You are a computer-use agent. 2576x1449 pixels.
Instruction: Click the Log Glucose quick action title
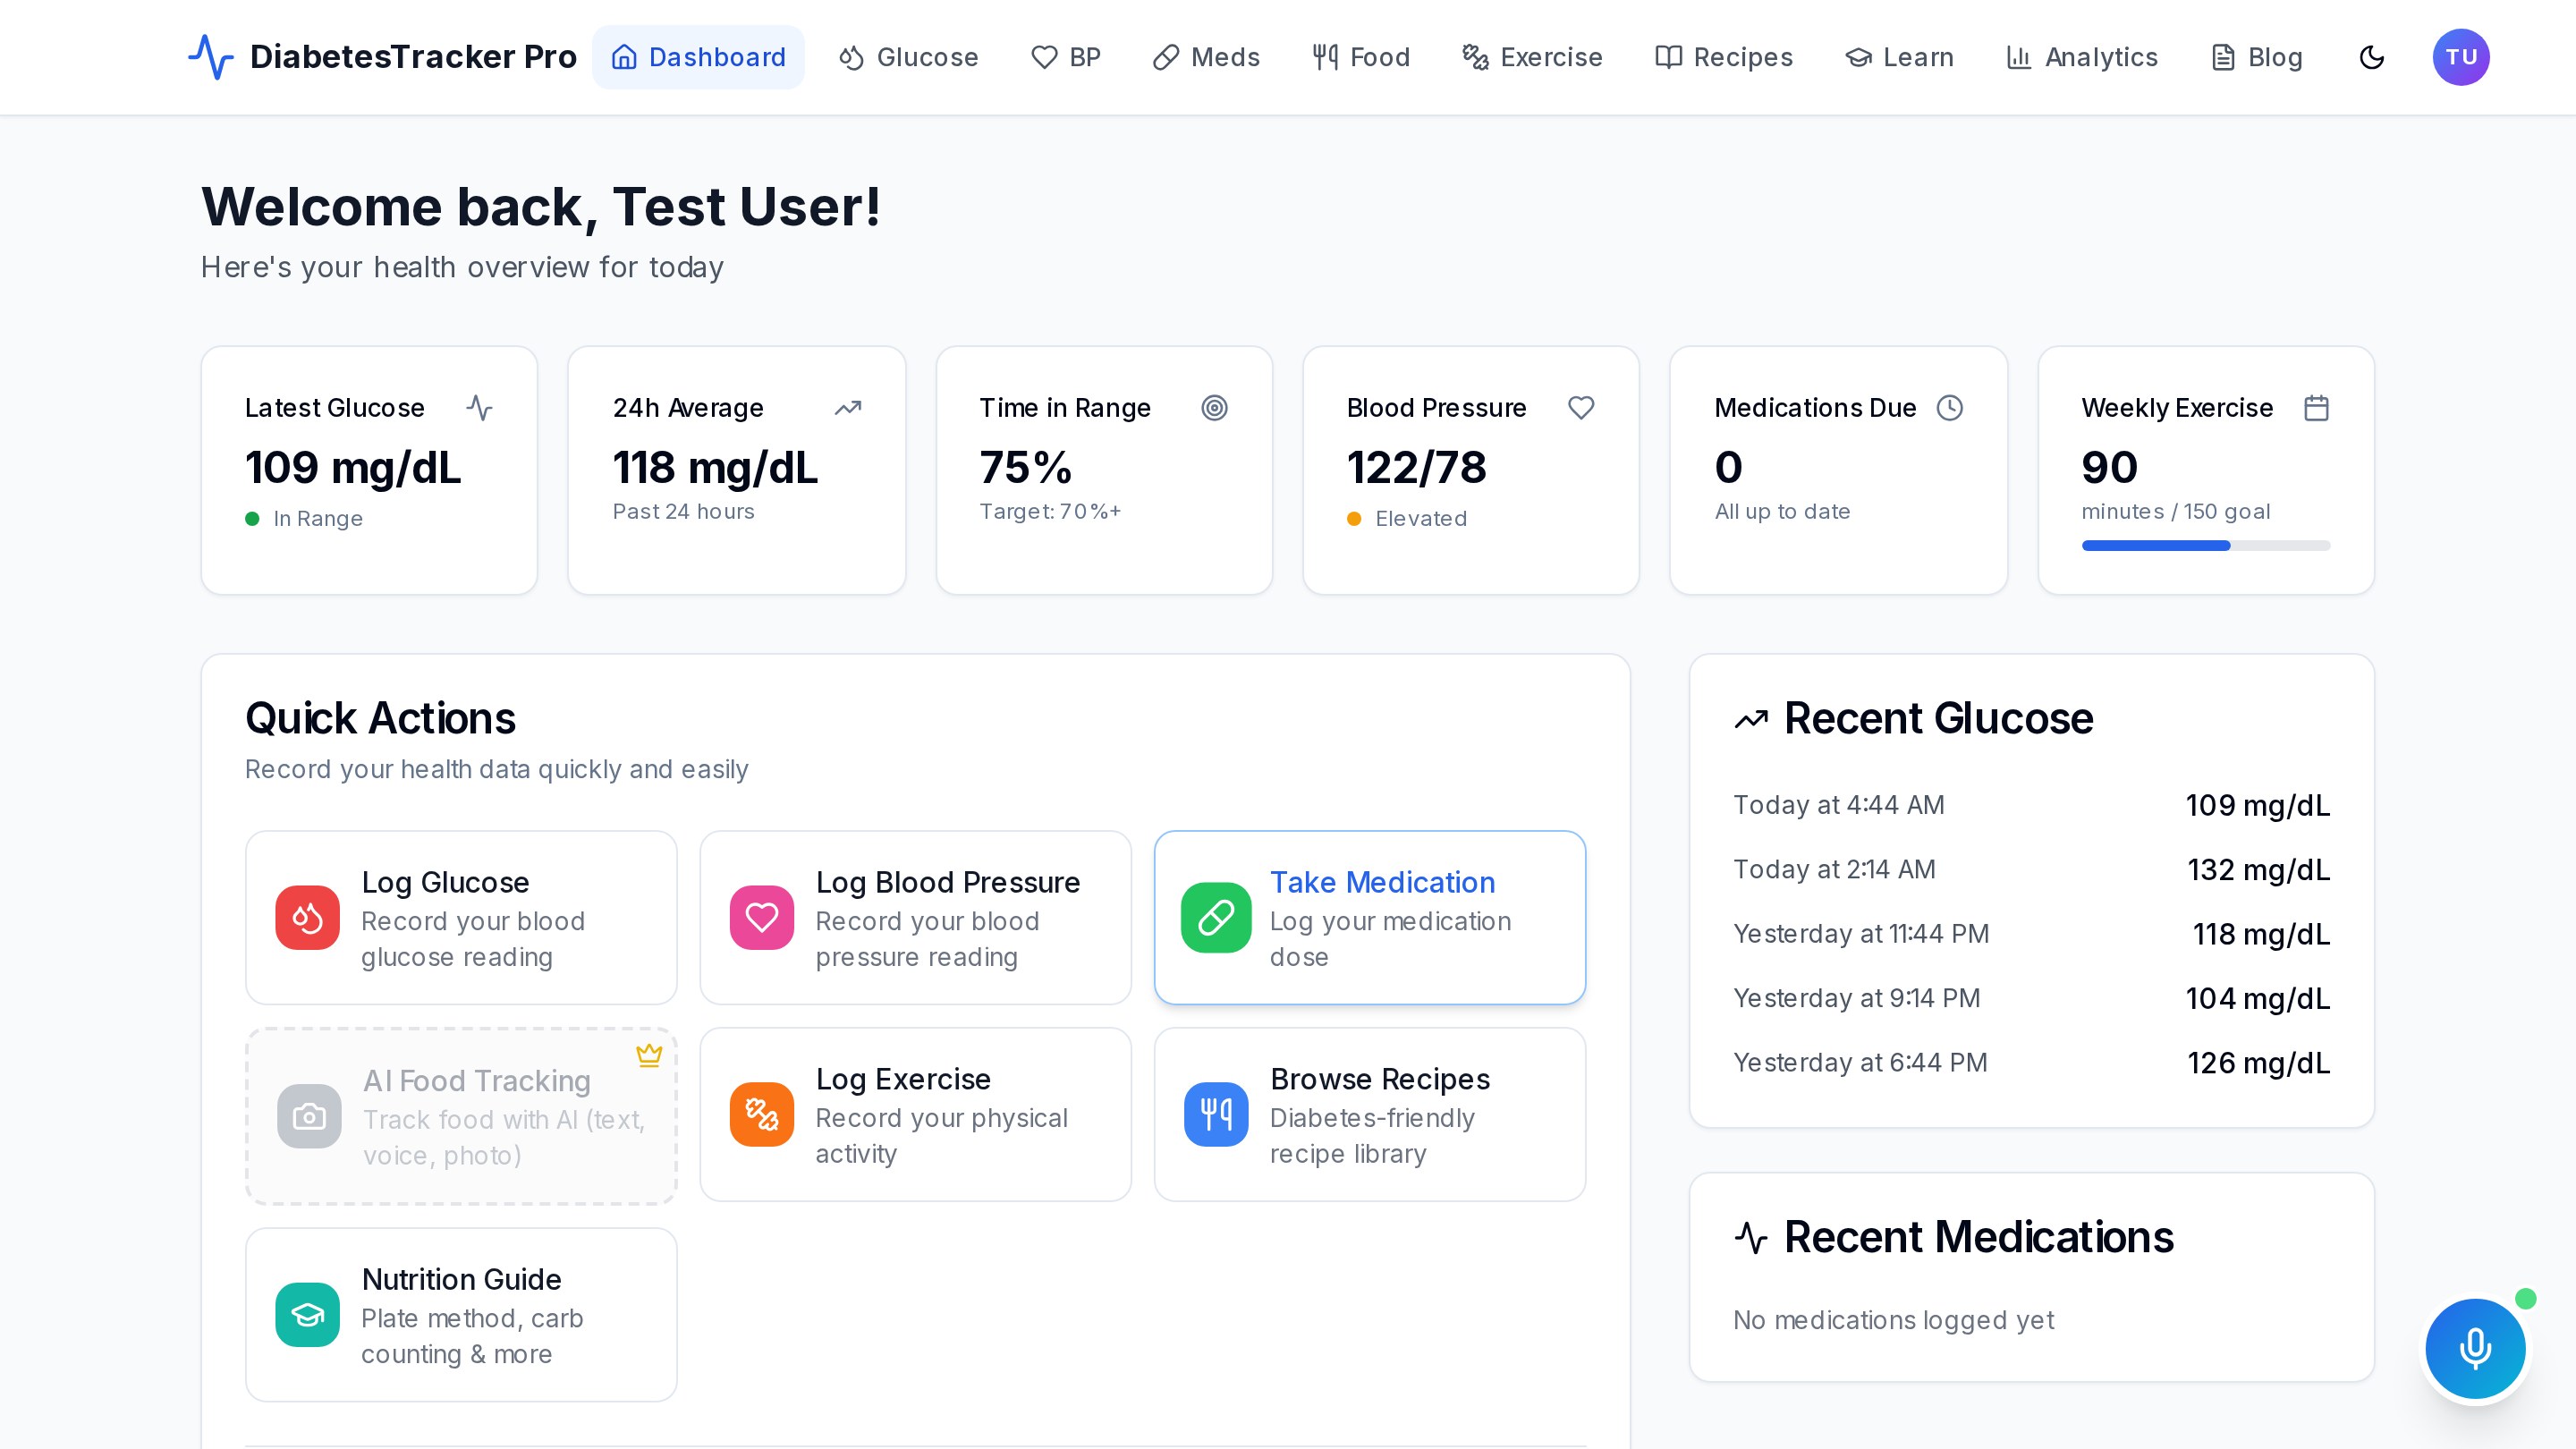445,882
